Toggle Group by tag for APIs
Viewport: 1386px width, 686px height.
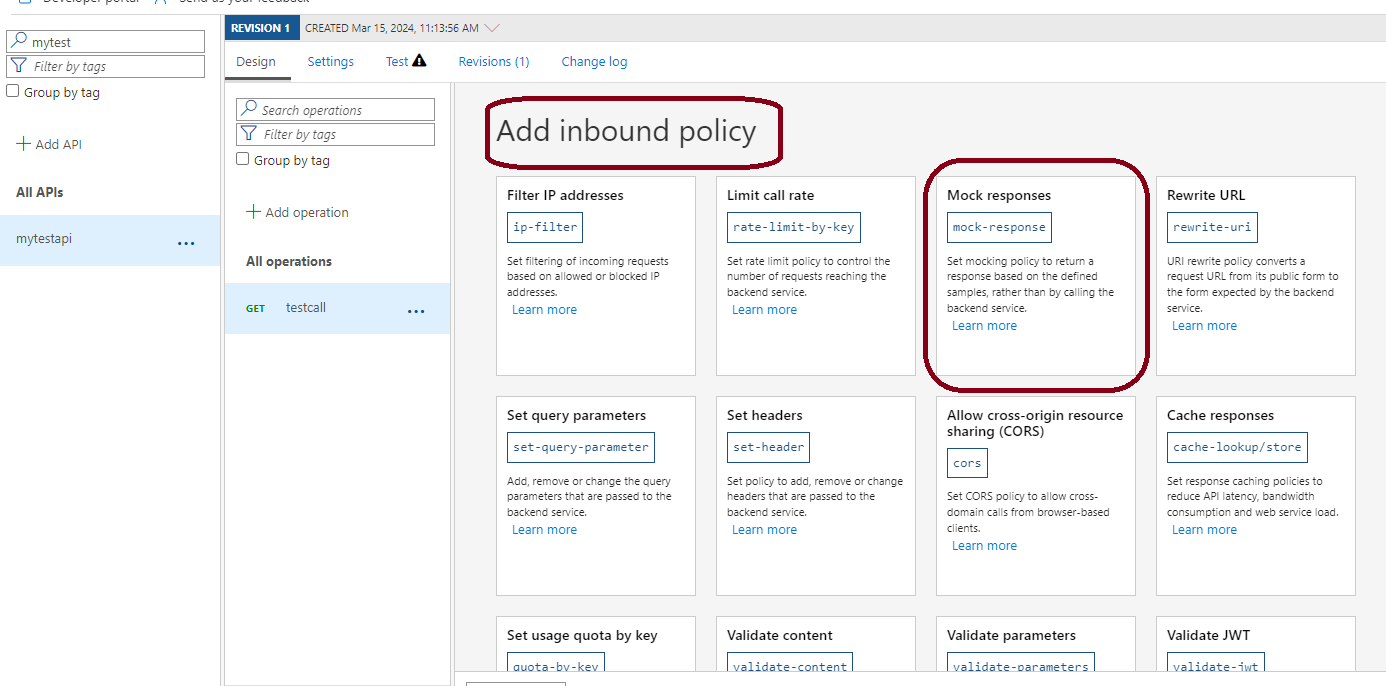[13, 91]
